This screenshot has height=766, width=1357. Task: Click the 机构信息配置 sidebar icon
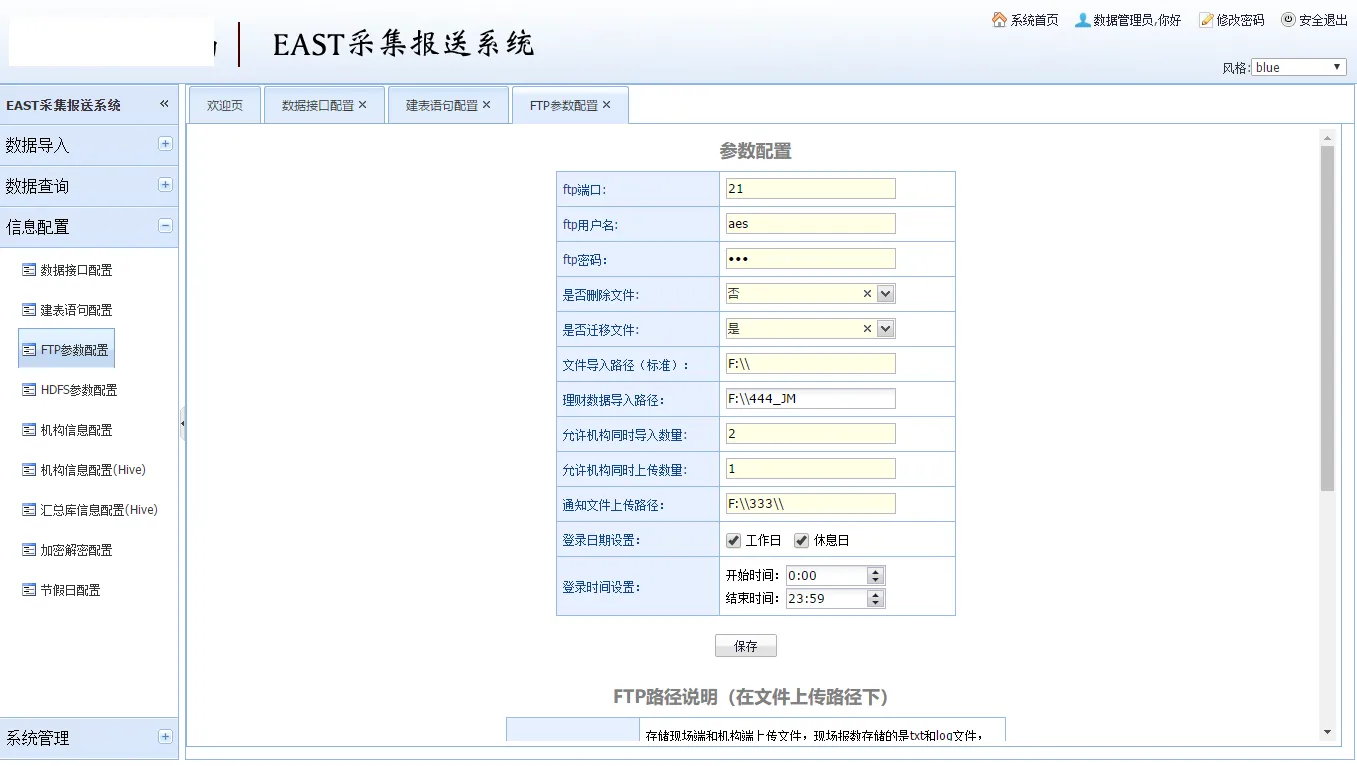(x=29, y=430)
